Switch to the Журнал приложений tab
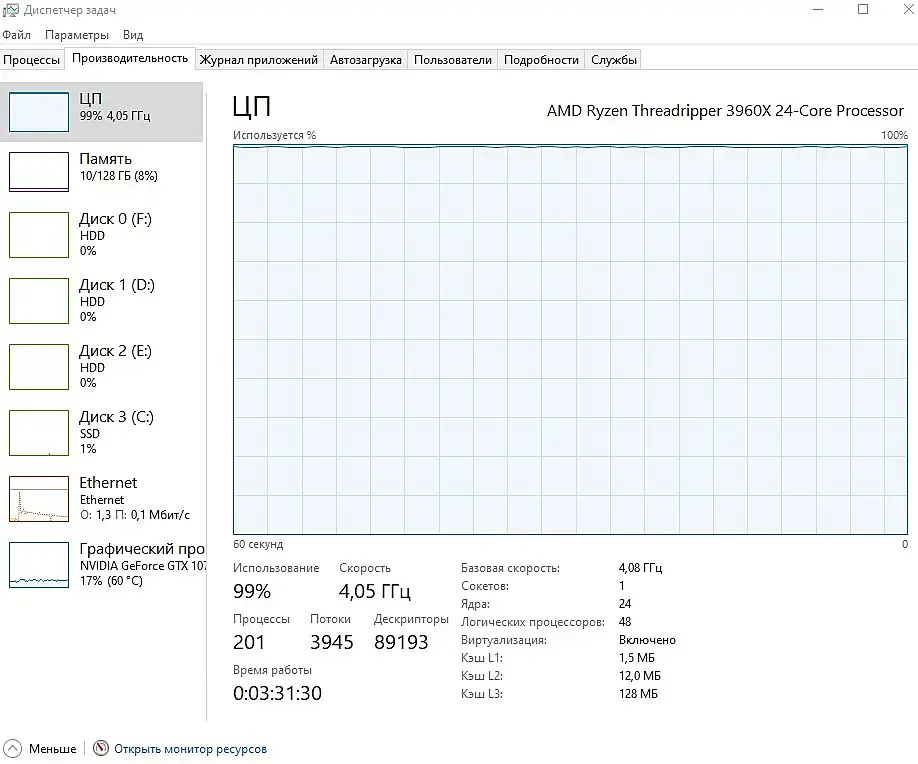918x764 pixels. click(259, 60)
